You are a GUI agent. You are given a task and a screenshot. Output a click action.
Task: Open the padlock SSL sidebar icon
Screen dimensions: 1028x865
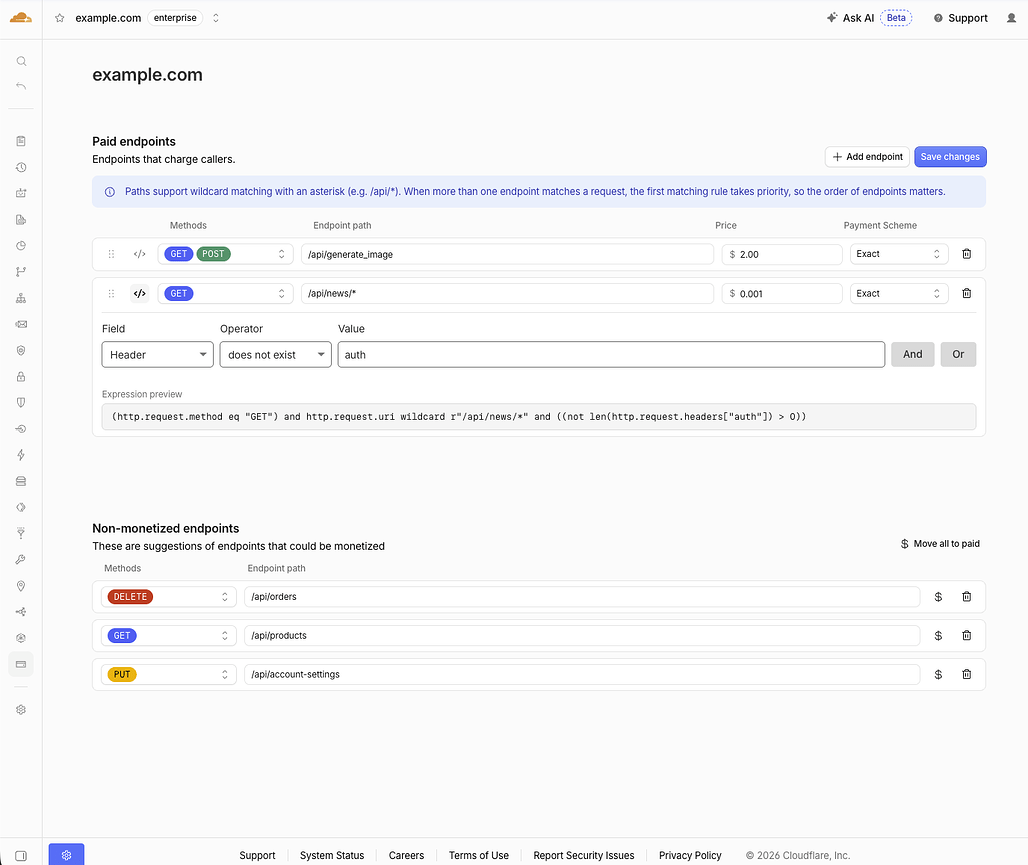point(21,376)
